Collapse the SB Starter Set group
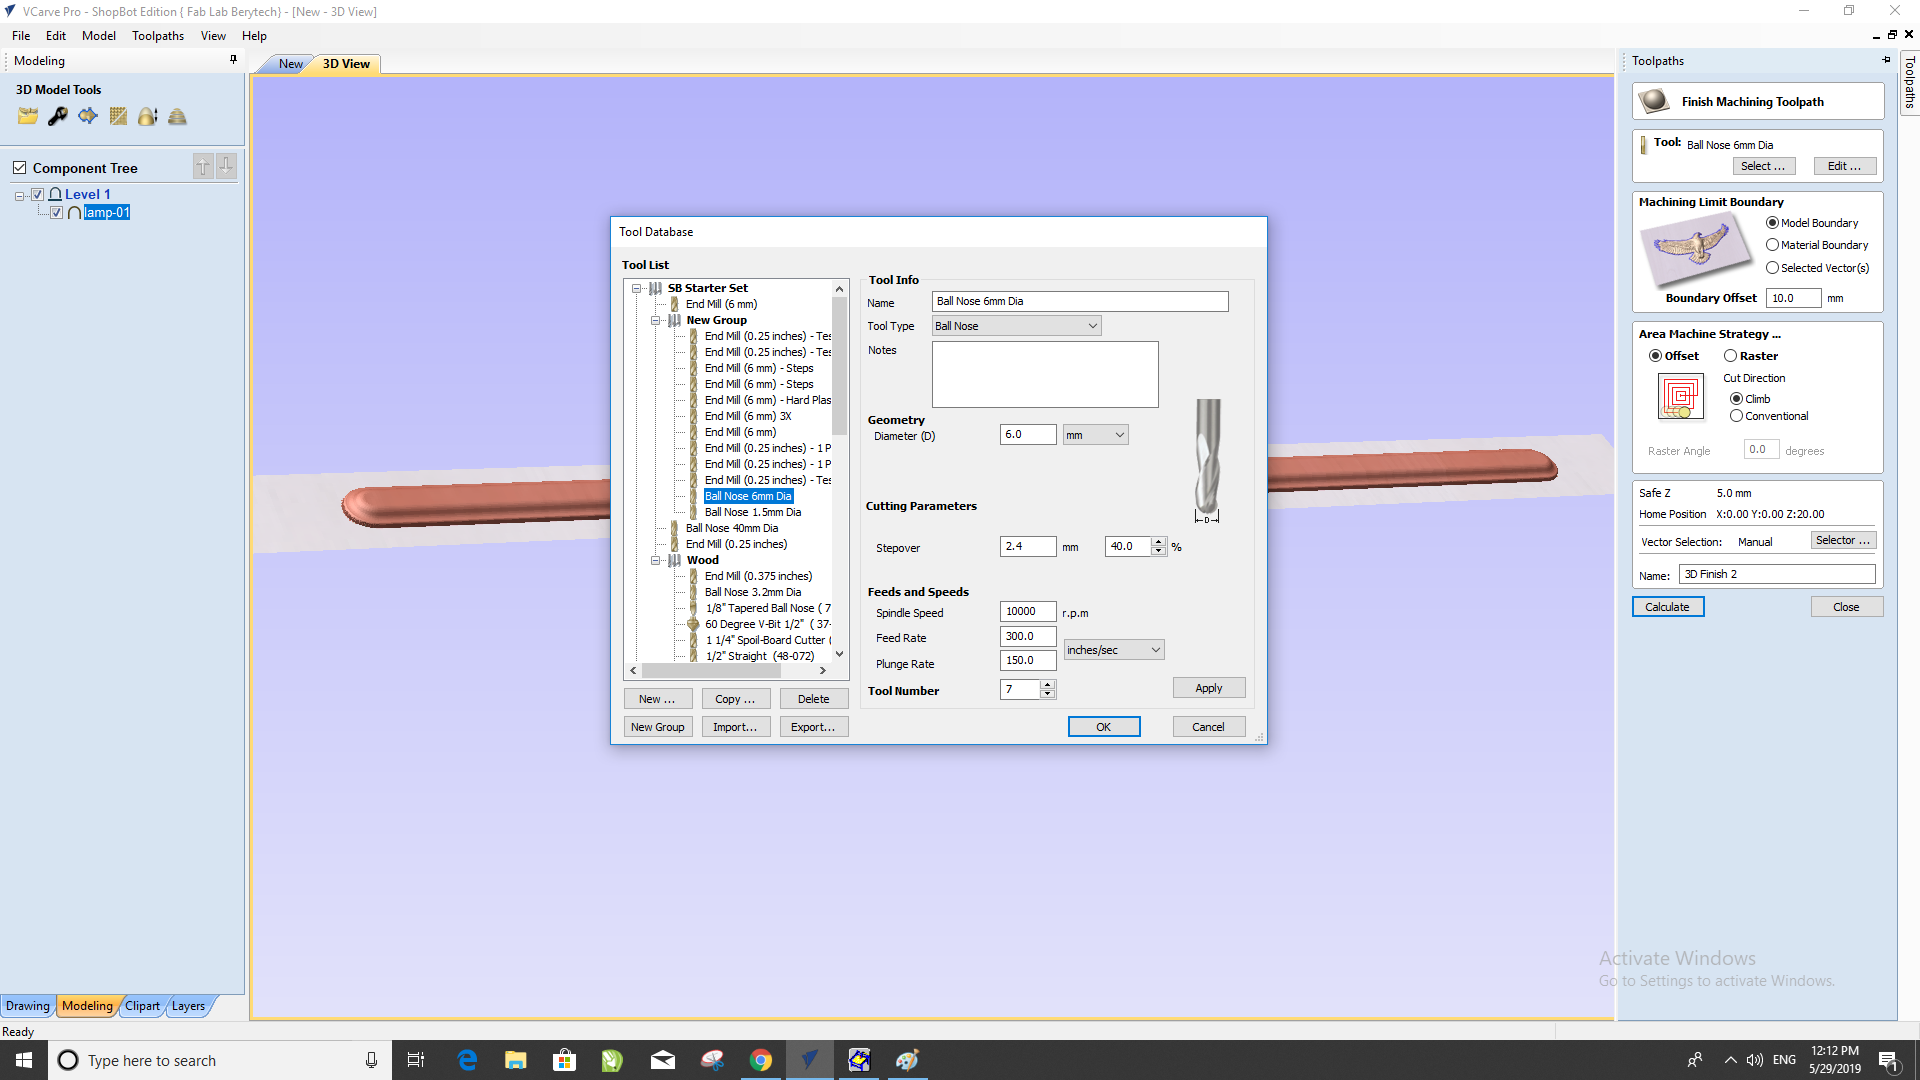The image size is (1920, 1080). pyautogui.click(x=636, y=288)
